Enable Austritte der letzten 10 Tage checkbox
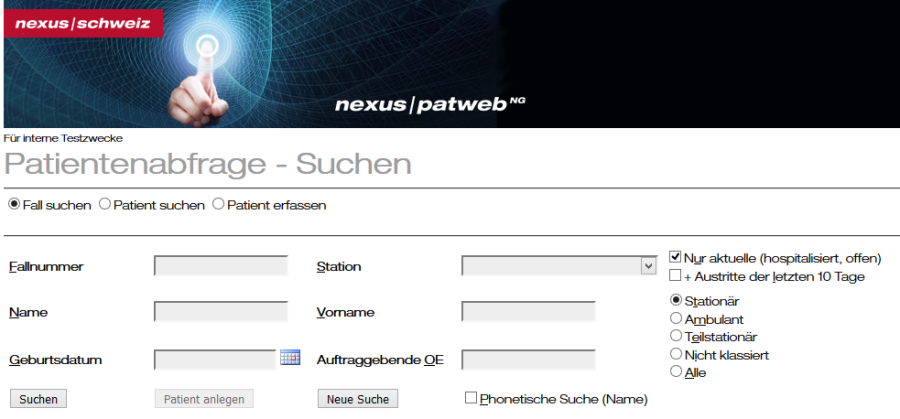900x419 pixels. tap(675, 276)
